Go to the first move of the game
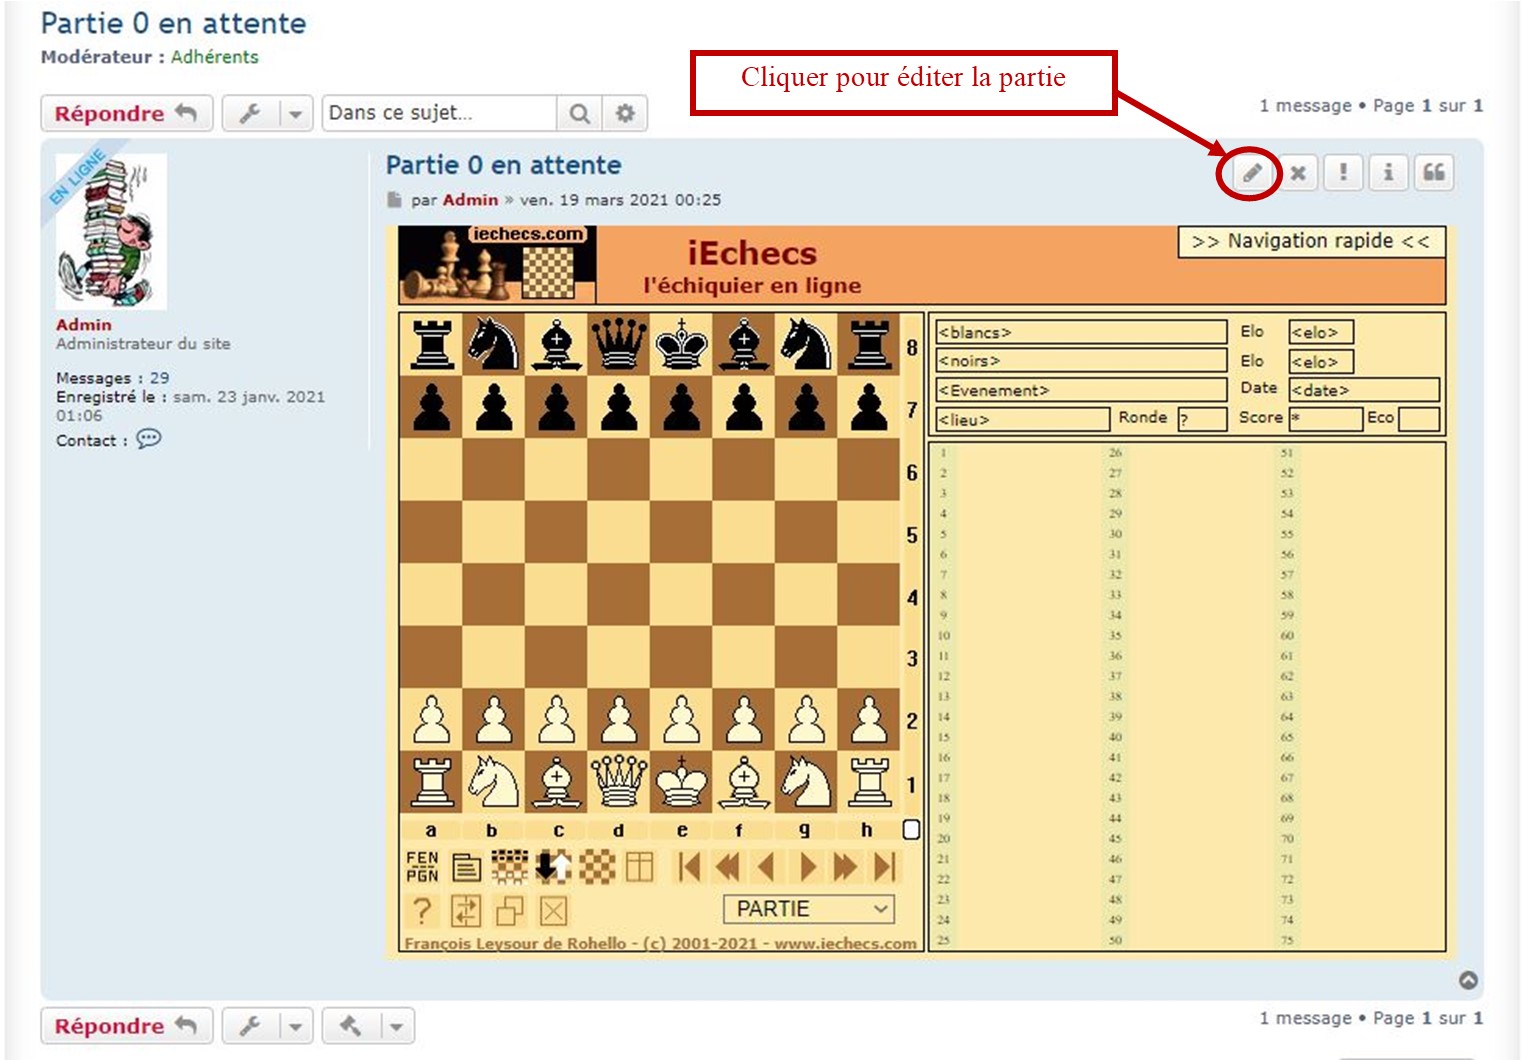This screenshot has width=1522, height=1061. (688, 866)
